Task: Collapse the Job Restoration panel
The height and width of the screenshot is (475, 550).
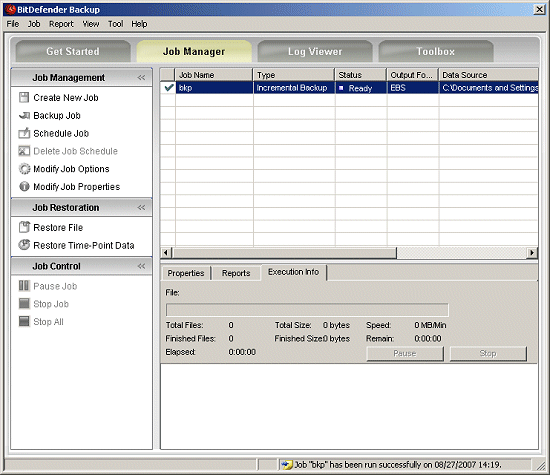Action: pyautogui.click(x=141, y=208)
